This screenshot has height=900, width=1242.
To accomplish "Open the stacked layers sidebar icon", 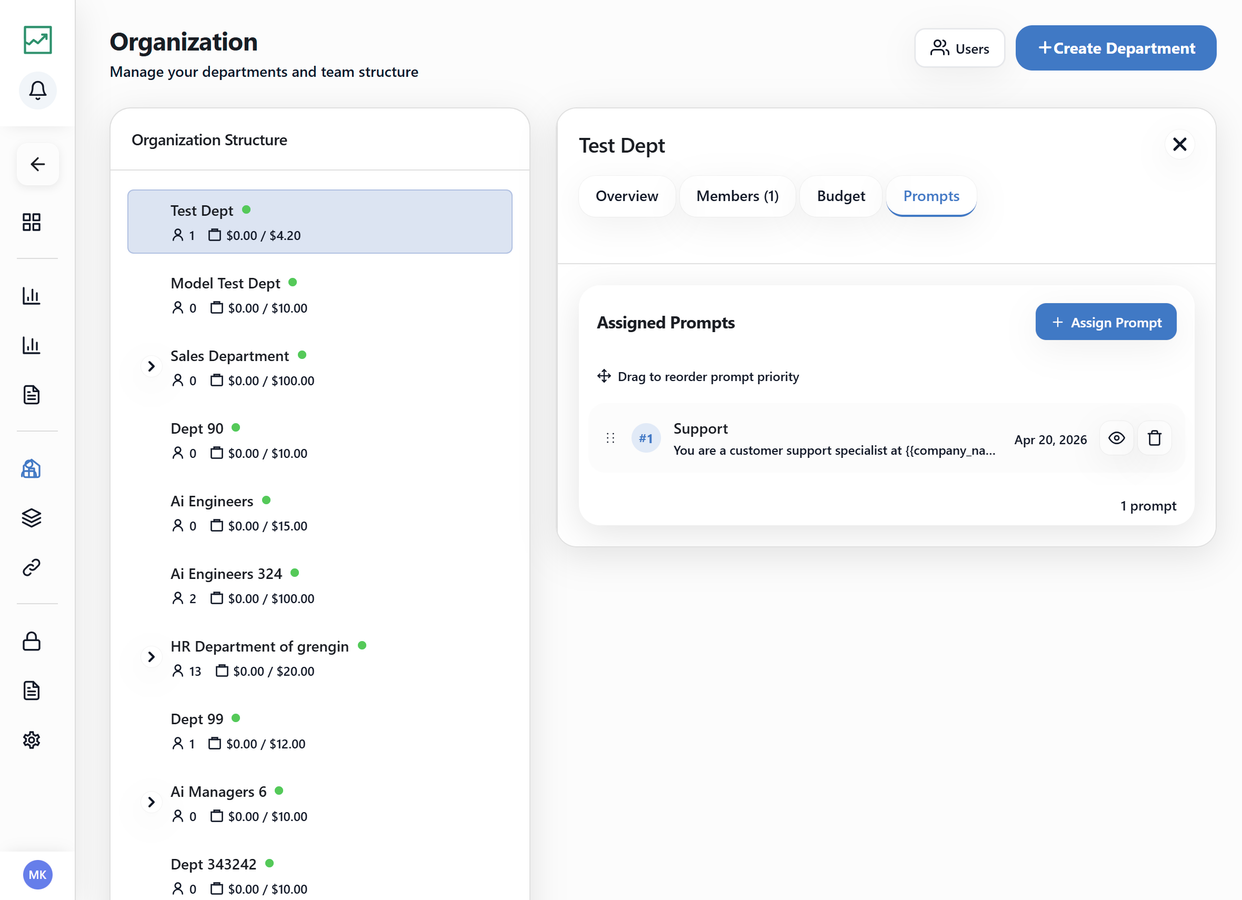I will coord(32,518).
